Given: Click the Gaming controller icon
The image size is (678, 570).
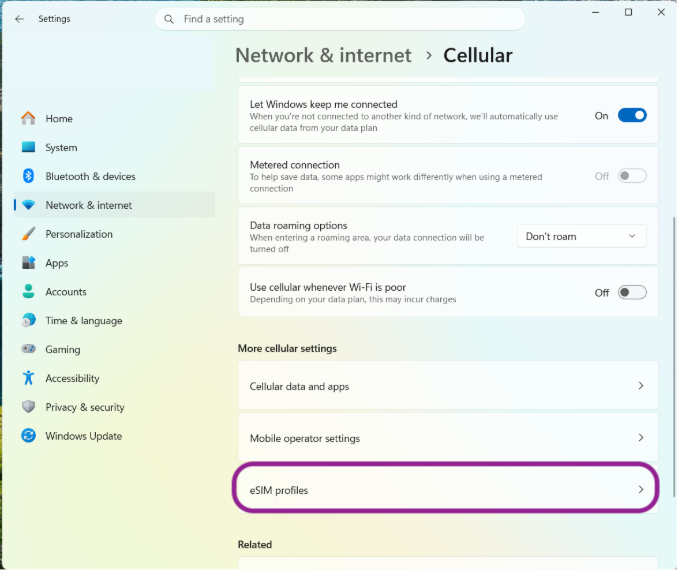Looking at the screenshot, I should 29,349.
